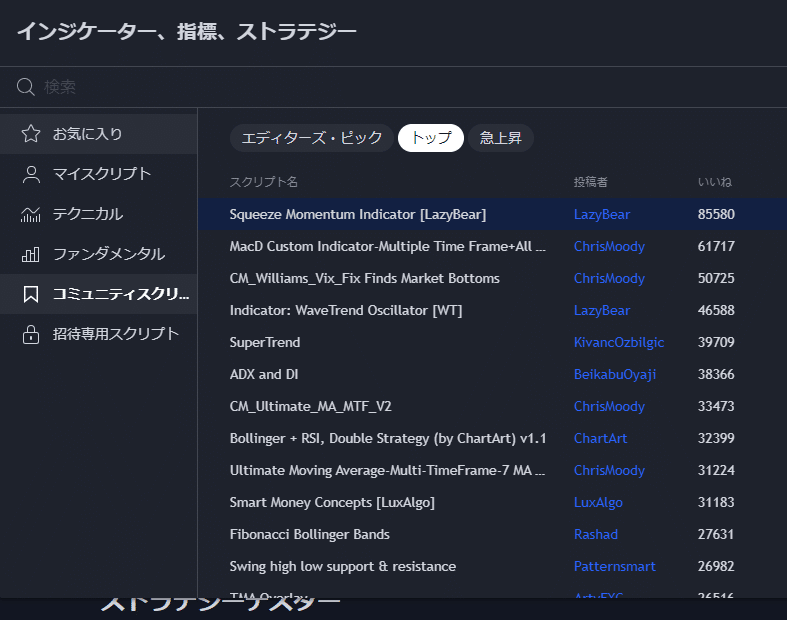Click the 50725 likes count

(716, 279)
